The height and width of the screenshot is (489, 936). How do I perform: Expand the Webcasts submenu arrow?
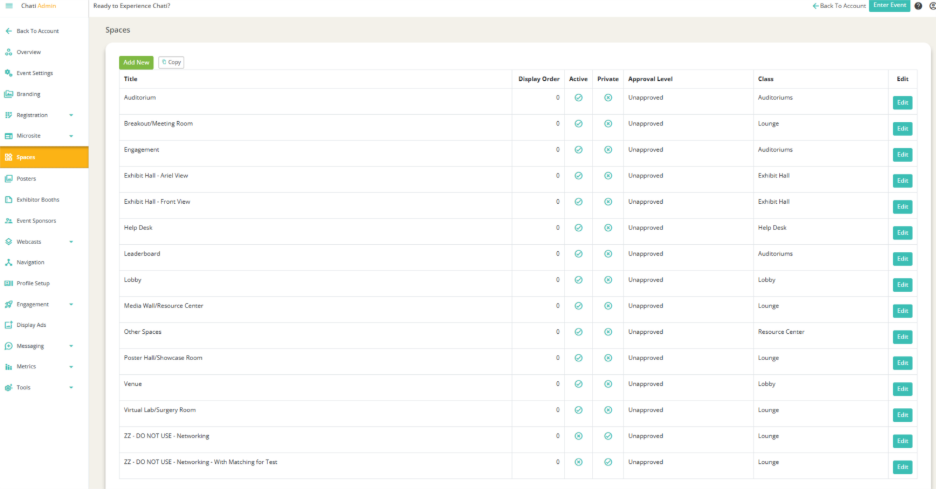coord(71,241)
